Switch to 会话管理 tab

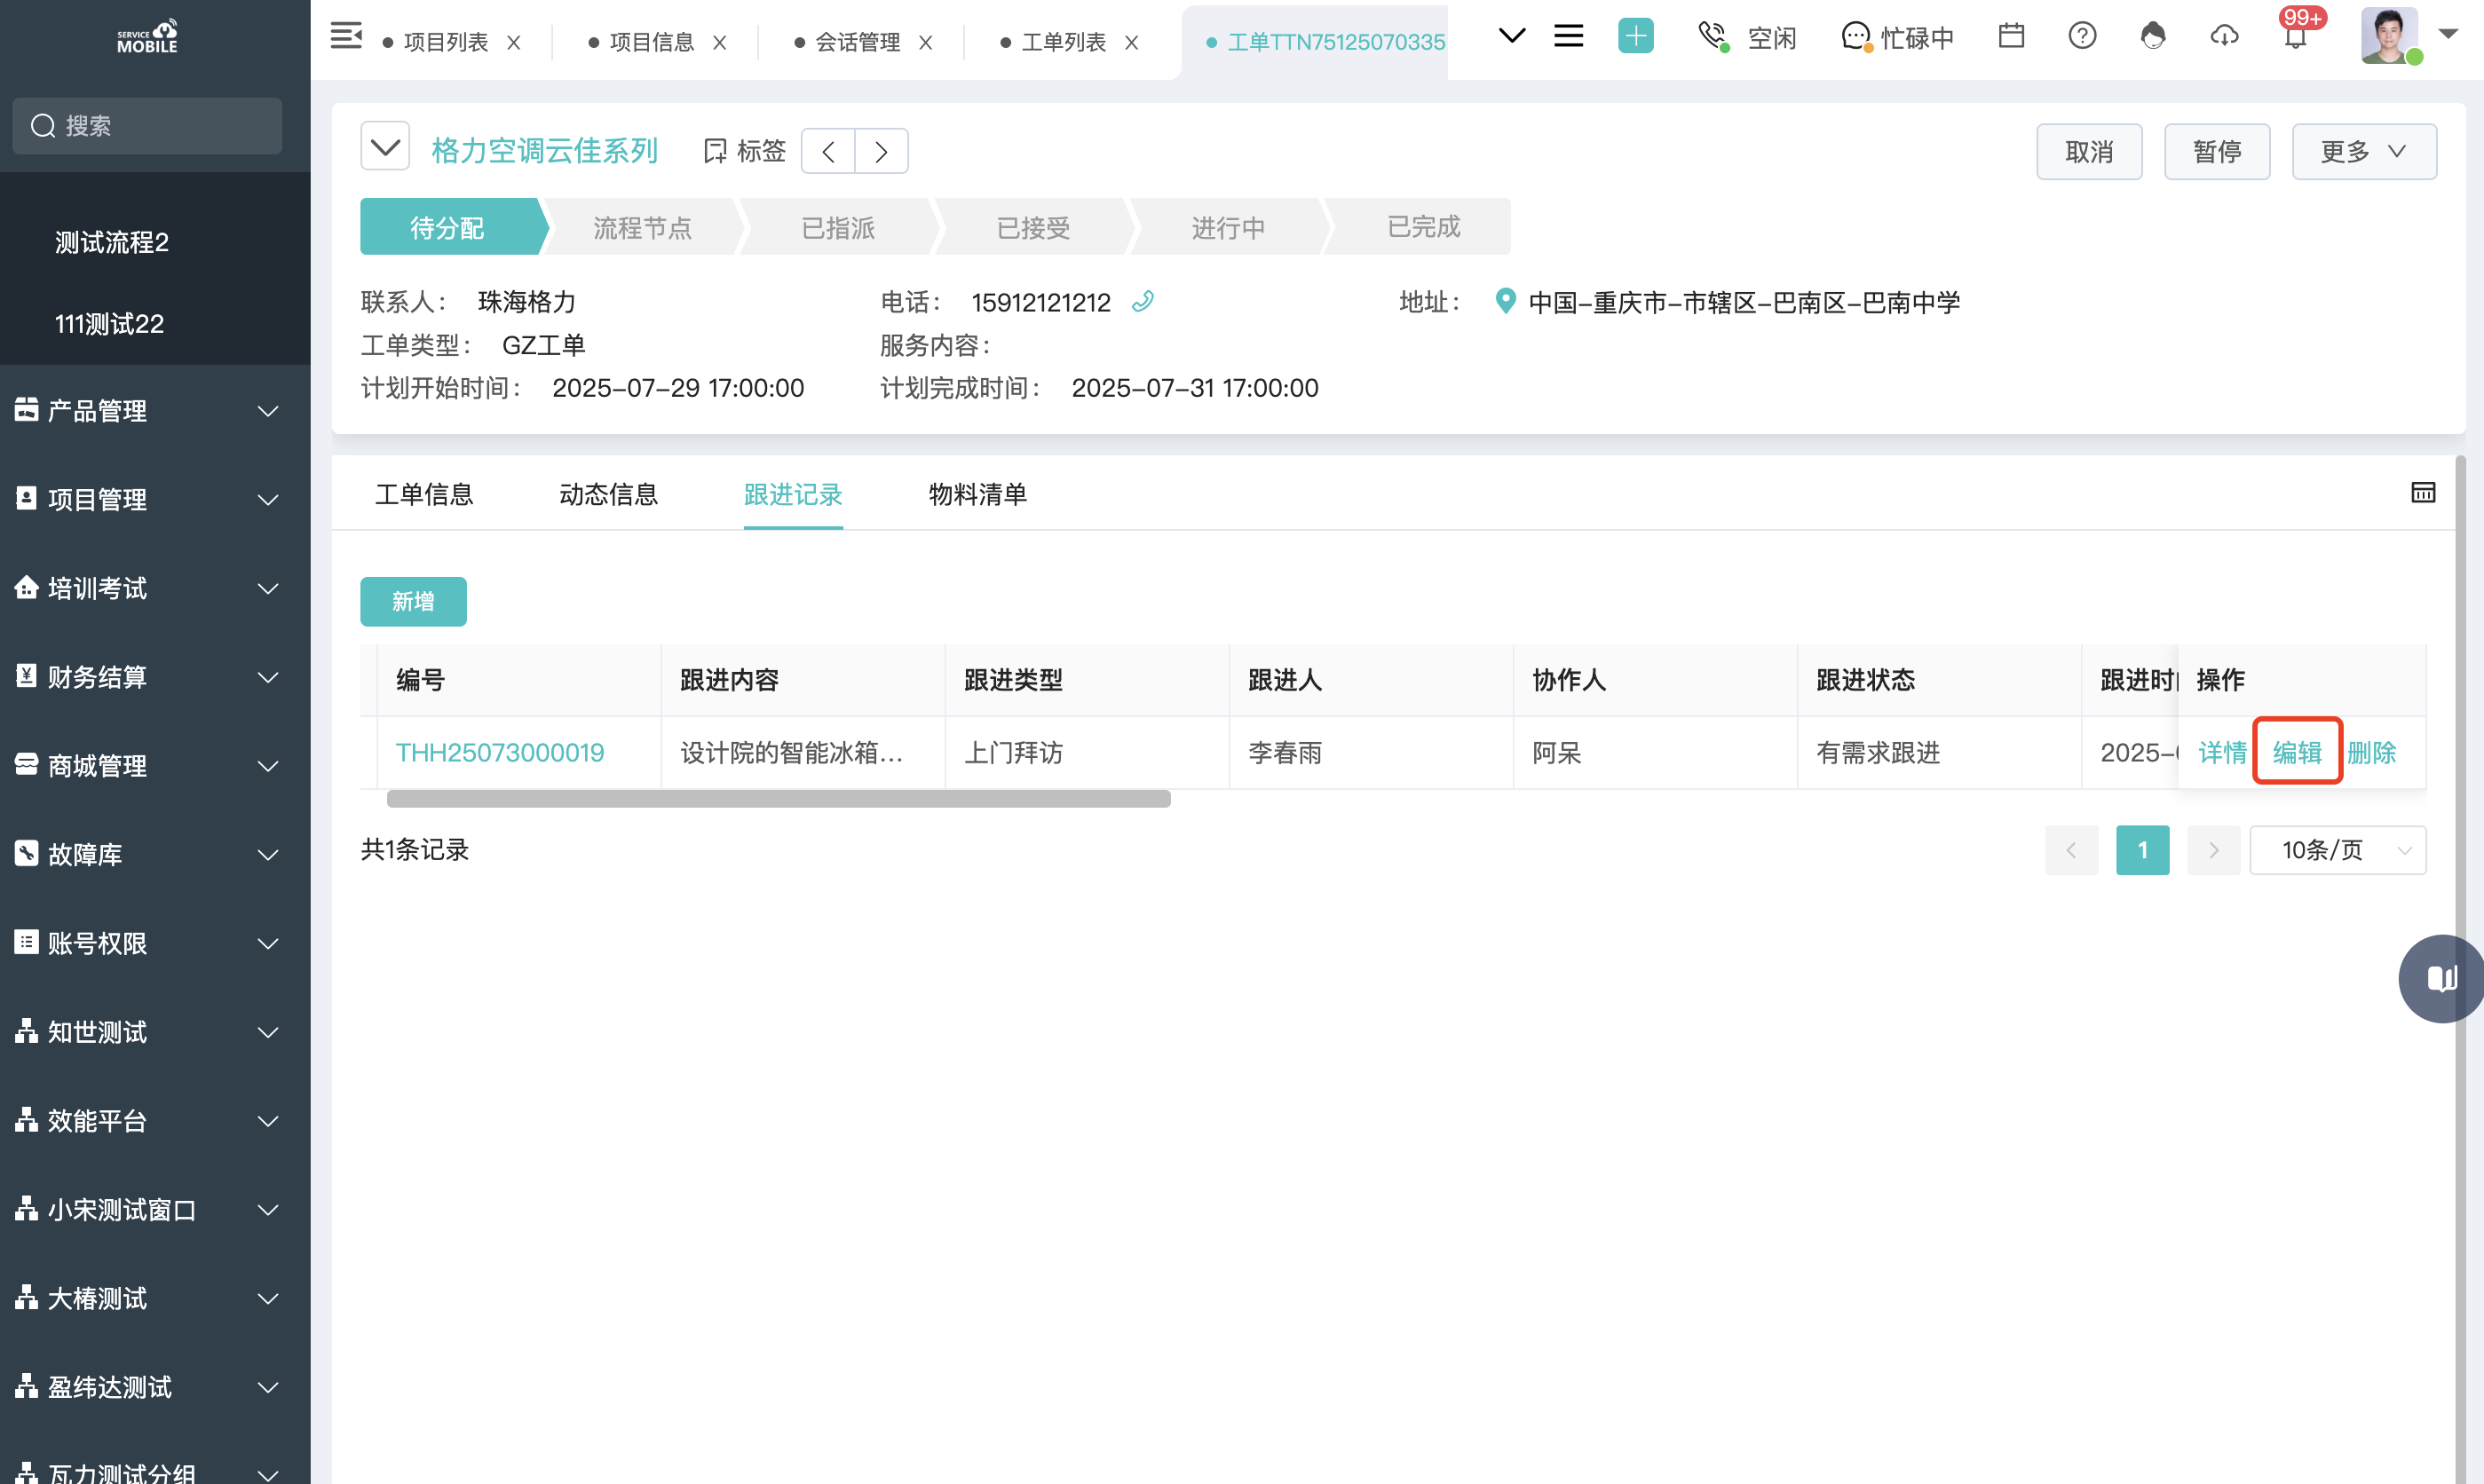pos(858,42)
